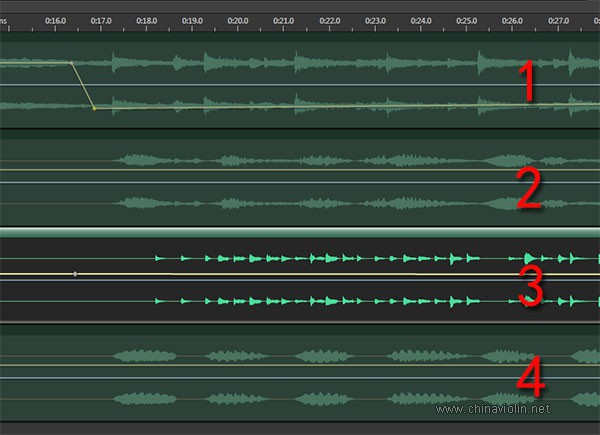The width and height of the screenshot is (600, 435).
Task: Select the lower volume envelope keyframe on track 1
Action: (x=94, y=107)
